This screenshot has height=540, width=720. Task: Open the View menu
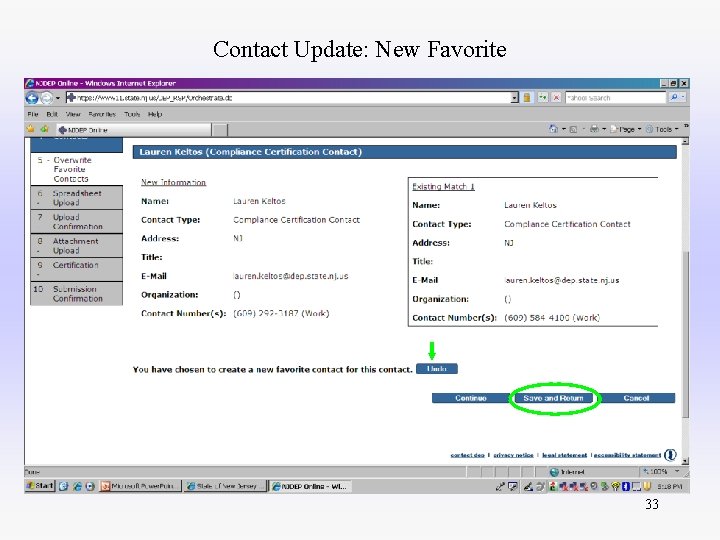[x=73, y=114]
